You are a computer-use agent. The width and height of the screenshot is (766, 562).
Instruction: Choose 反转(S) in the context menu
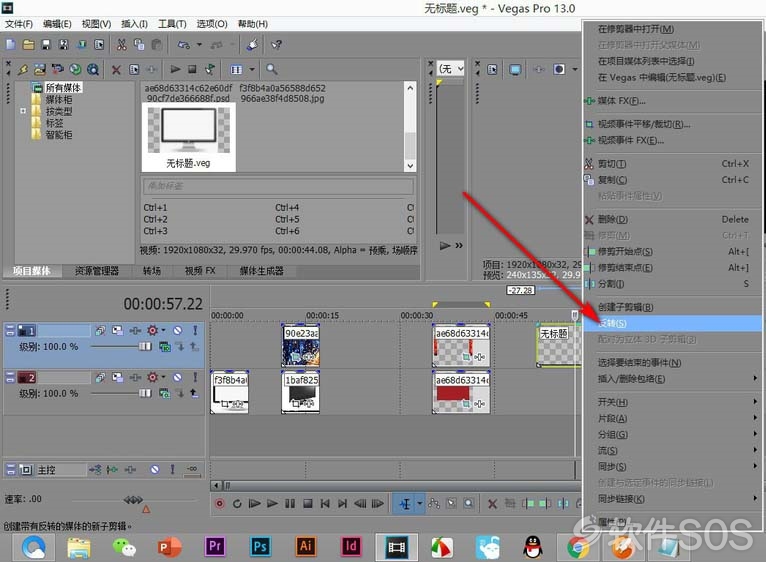click(x=673, y=323)
